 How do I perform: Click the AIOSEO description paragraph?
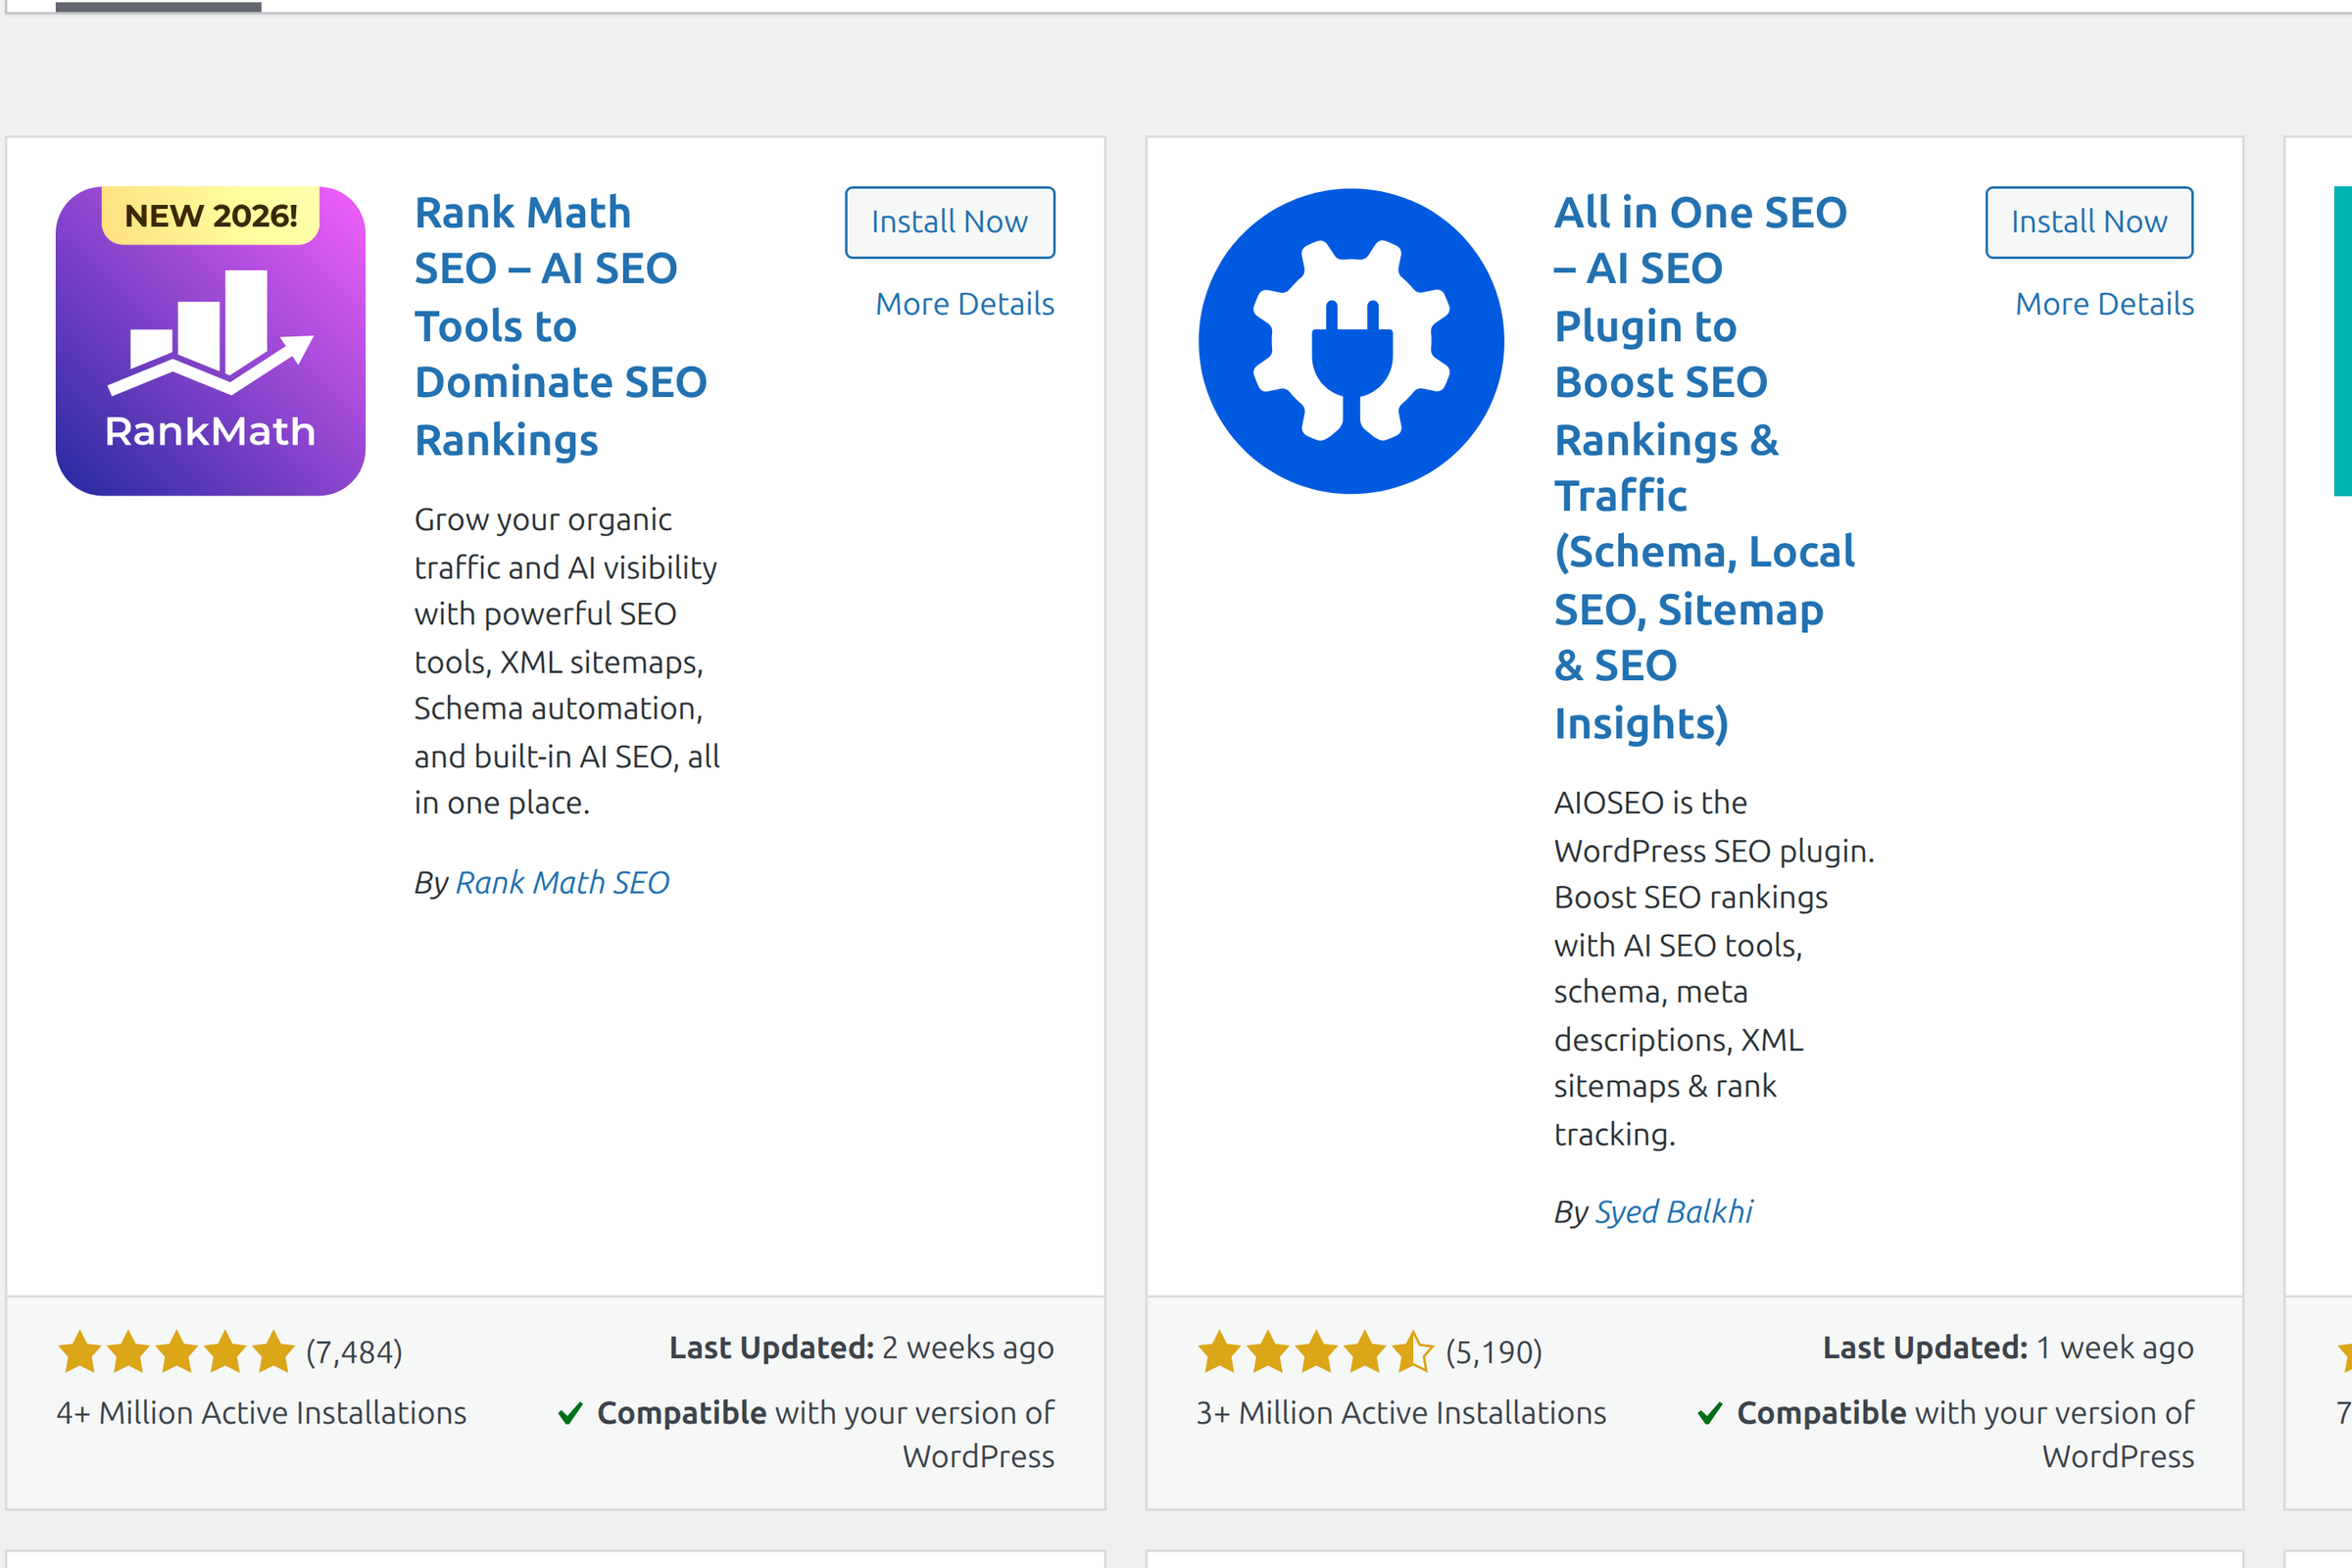click(x=1714, y=968)
